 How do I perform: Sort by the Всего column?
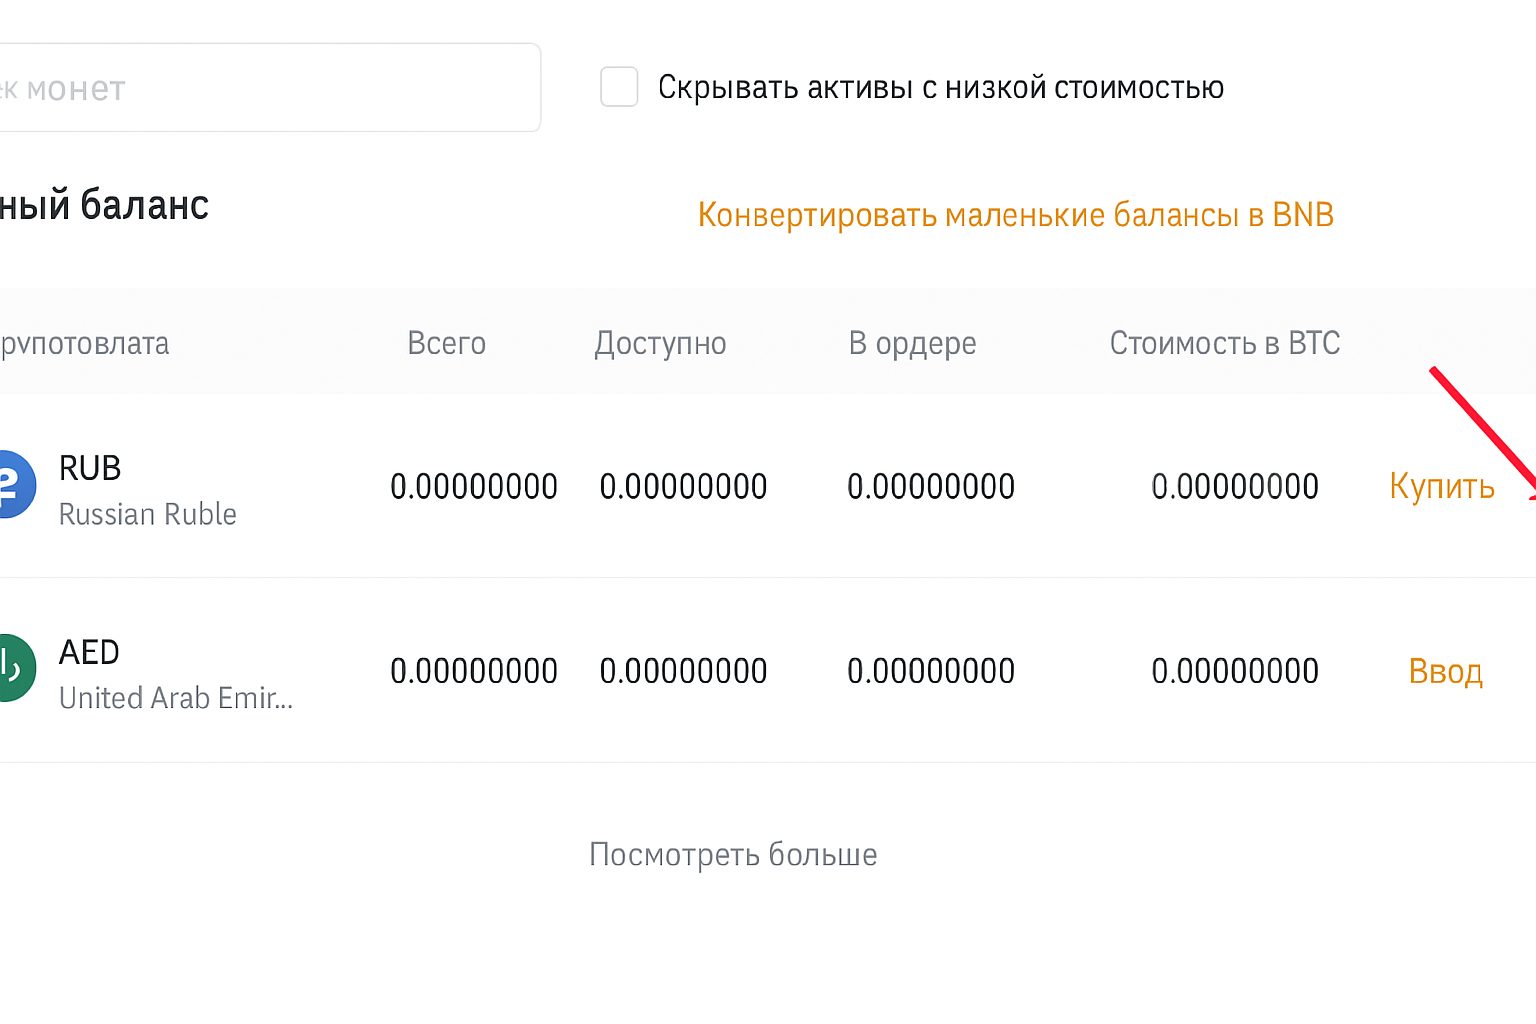[447, 343]
